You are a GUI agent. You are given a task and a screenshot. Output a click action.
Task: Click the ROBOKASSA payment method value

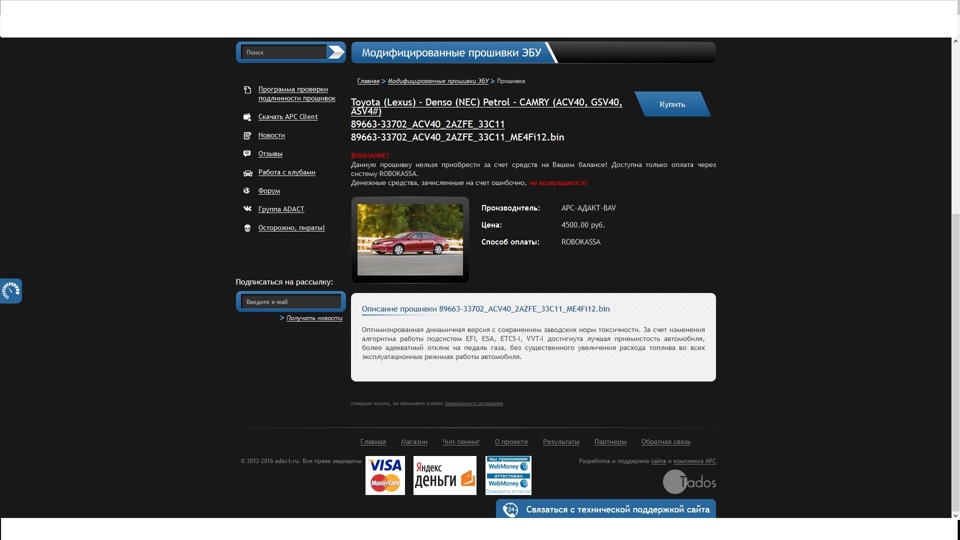point(580,242)
